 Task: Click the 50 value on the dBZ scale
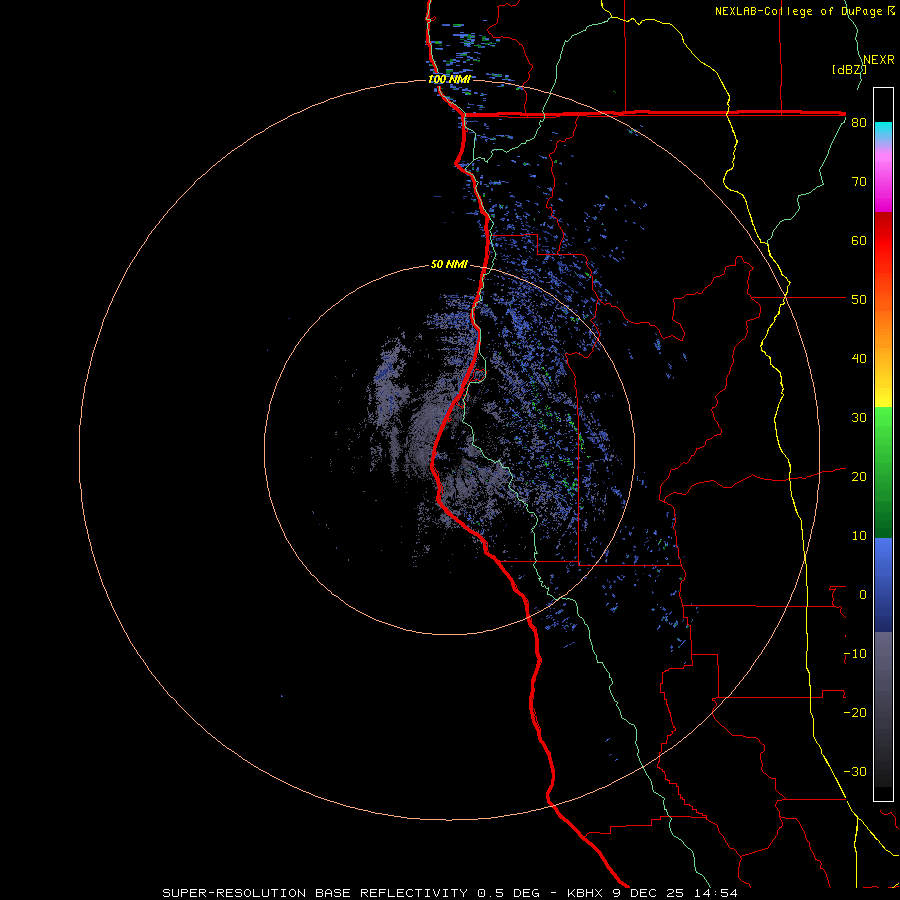coord(859,300)
